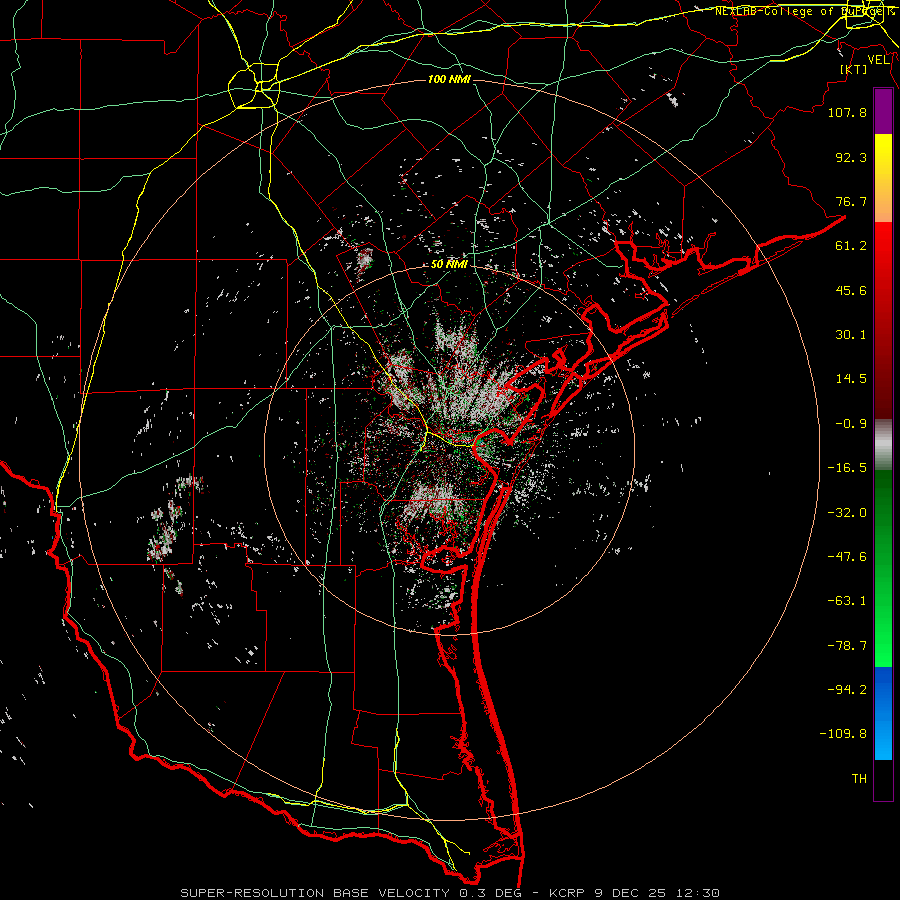Viewport: 900px width, 900px height.
Task: Click the 30.1 value on velocity scale
Action: (851, 335)
